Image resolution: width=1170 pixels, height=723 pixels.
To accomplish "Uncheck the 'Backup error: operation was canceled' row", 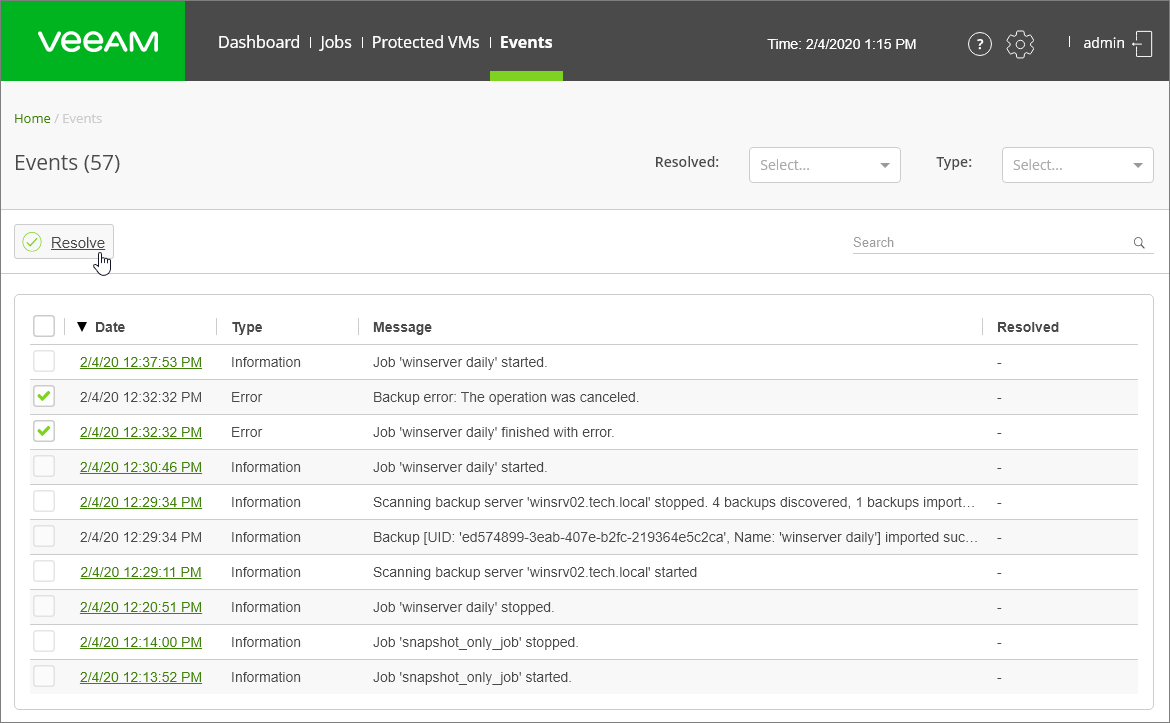I will (x=44, y=397).
